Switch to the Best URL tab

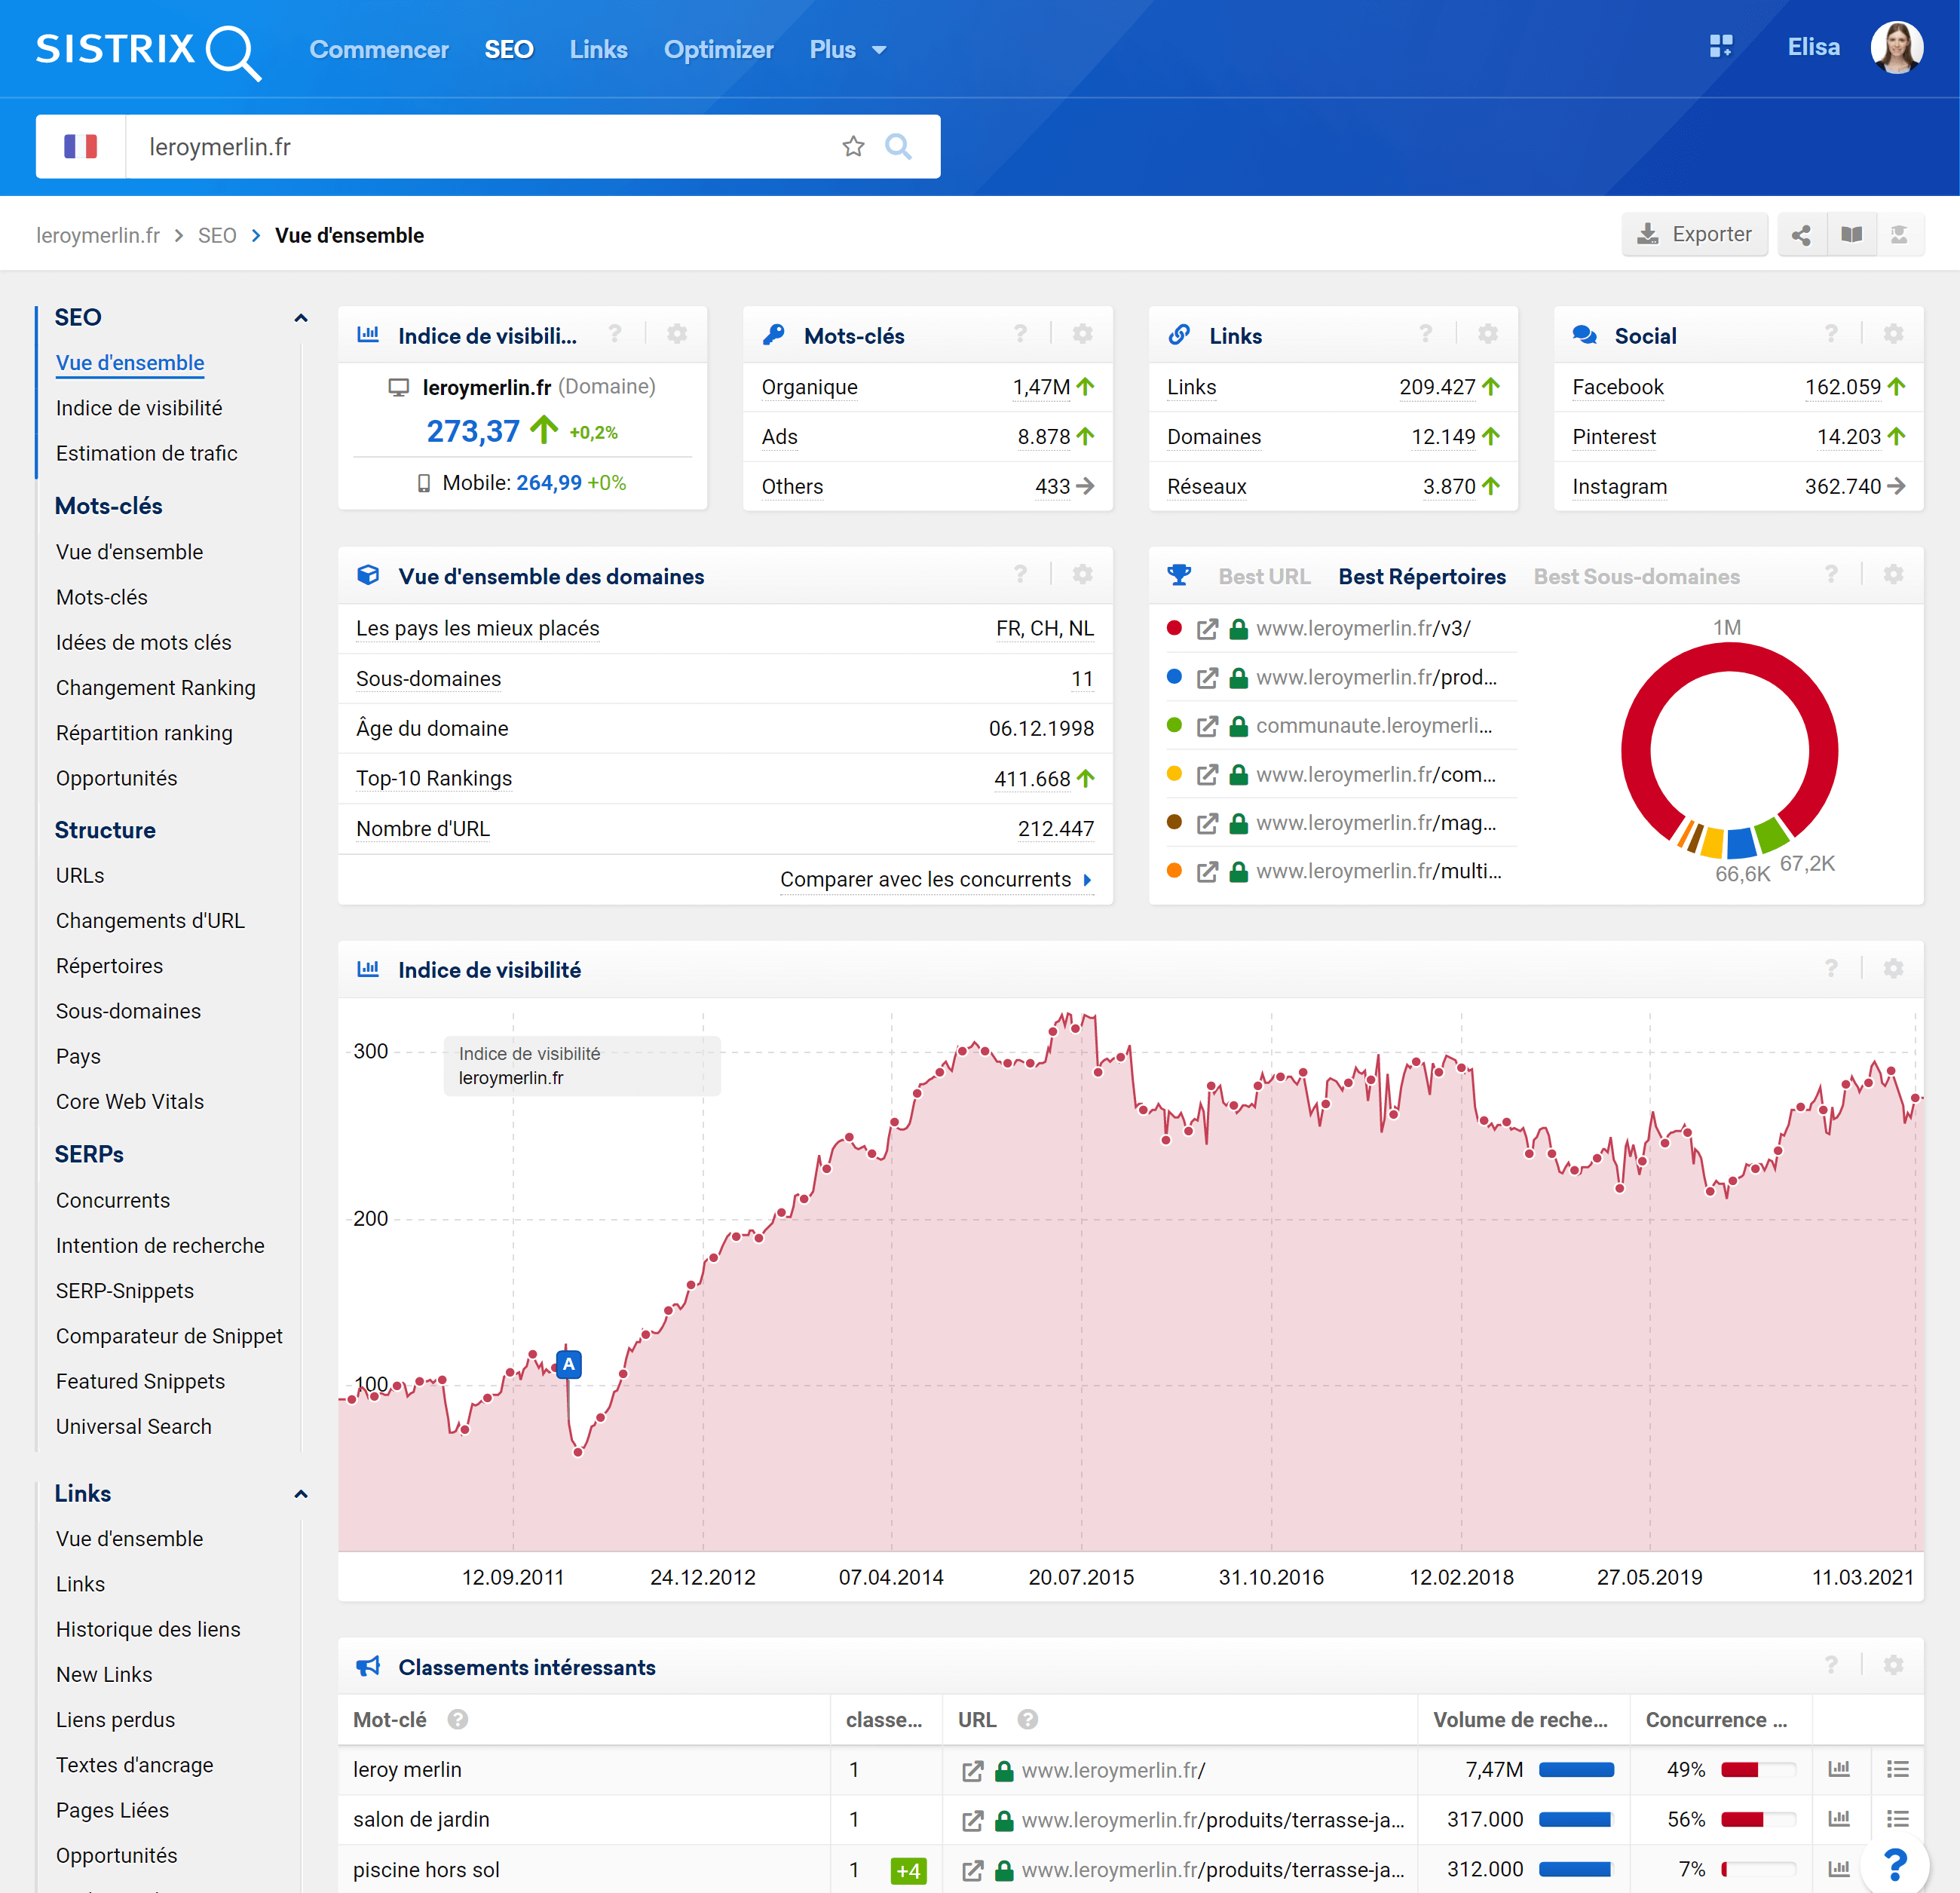coord(1264,576)
